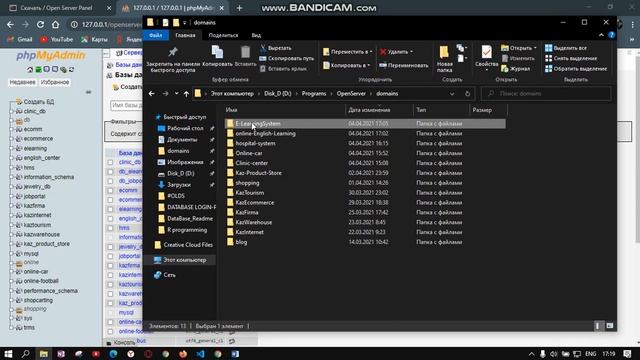Screen dimensions: 640x360
Task: Check the clinic_db checkbox in phpMyAdmin table
Action: [110, 162]
